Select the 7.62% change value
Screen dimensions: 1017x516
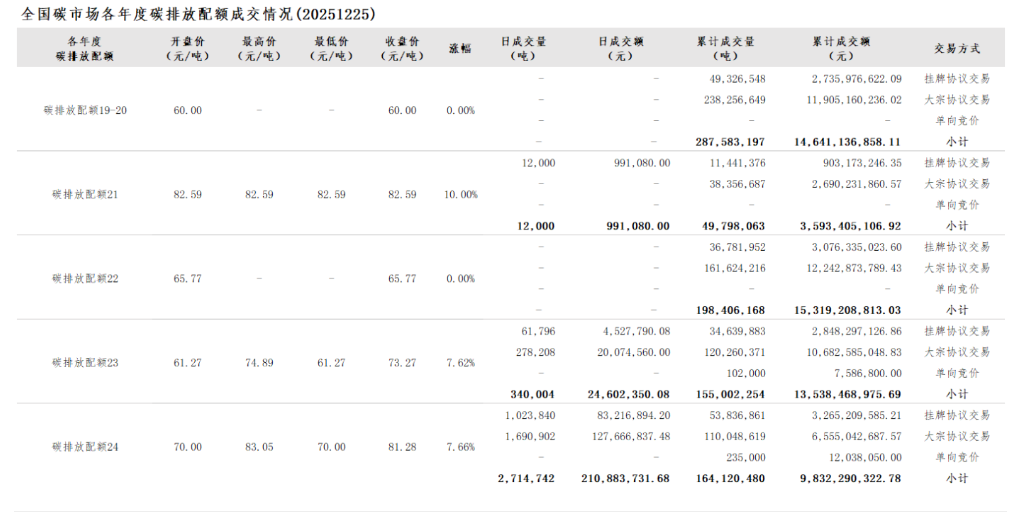tap(460, 362)
